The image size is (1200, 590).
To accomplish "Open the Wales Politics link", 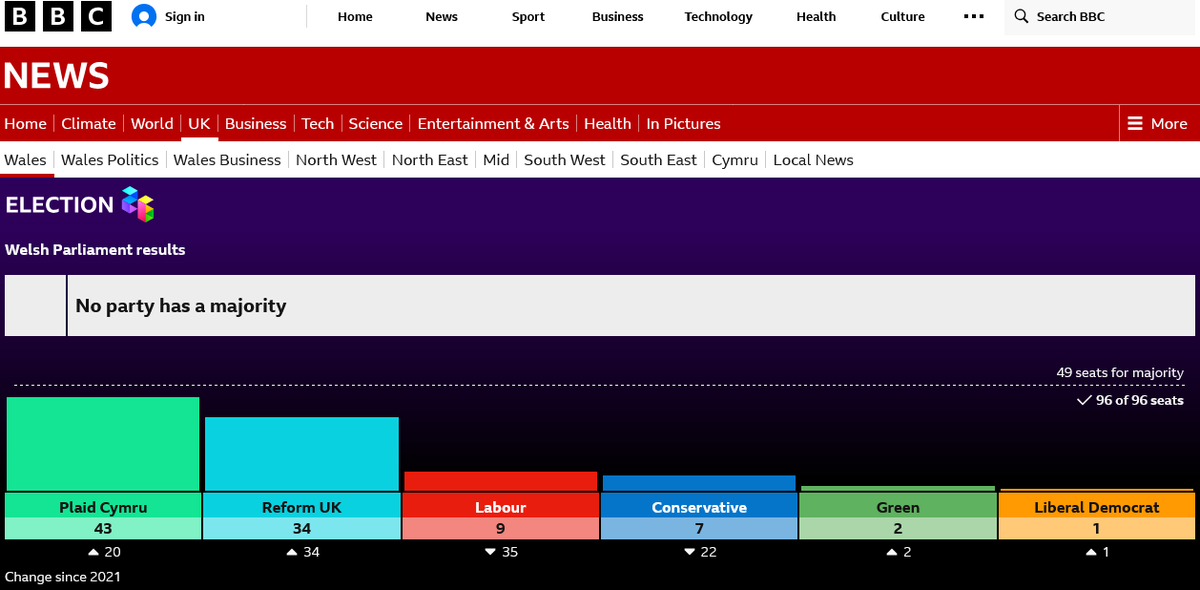I will tap(110, 160).
